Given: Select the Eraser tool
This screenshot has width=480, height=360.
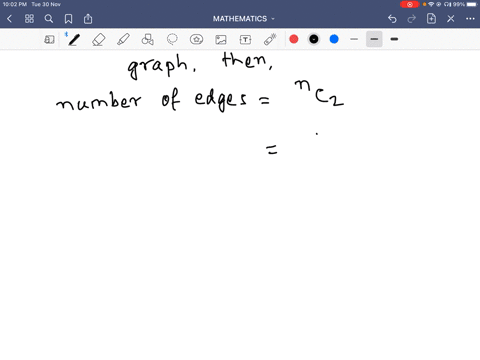Looking at the screenshot, I should tap(99, 40).
